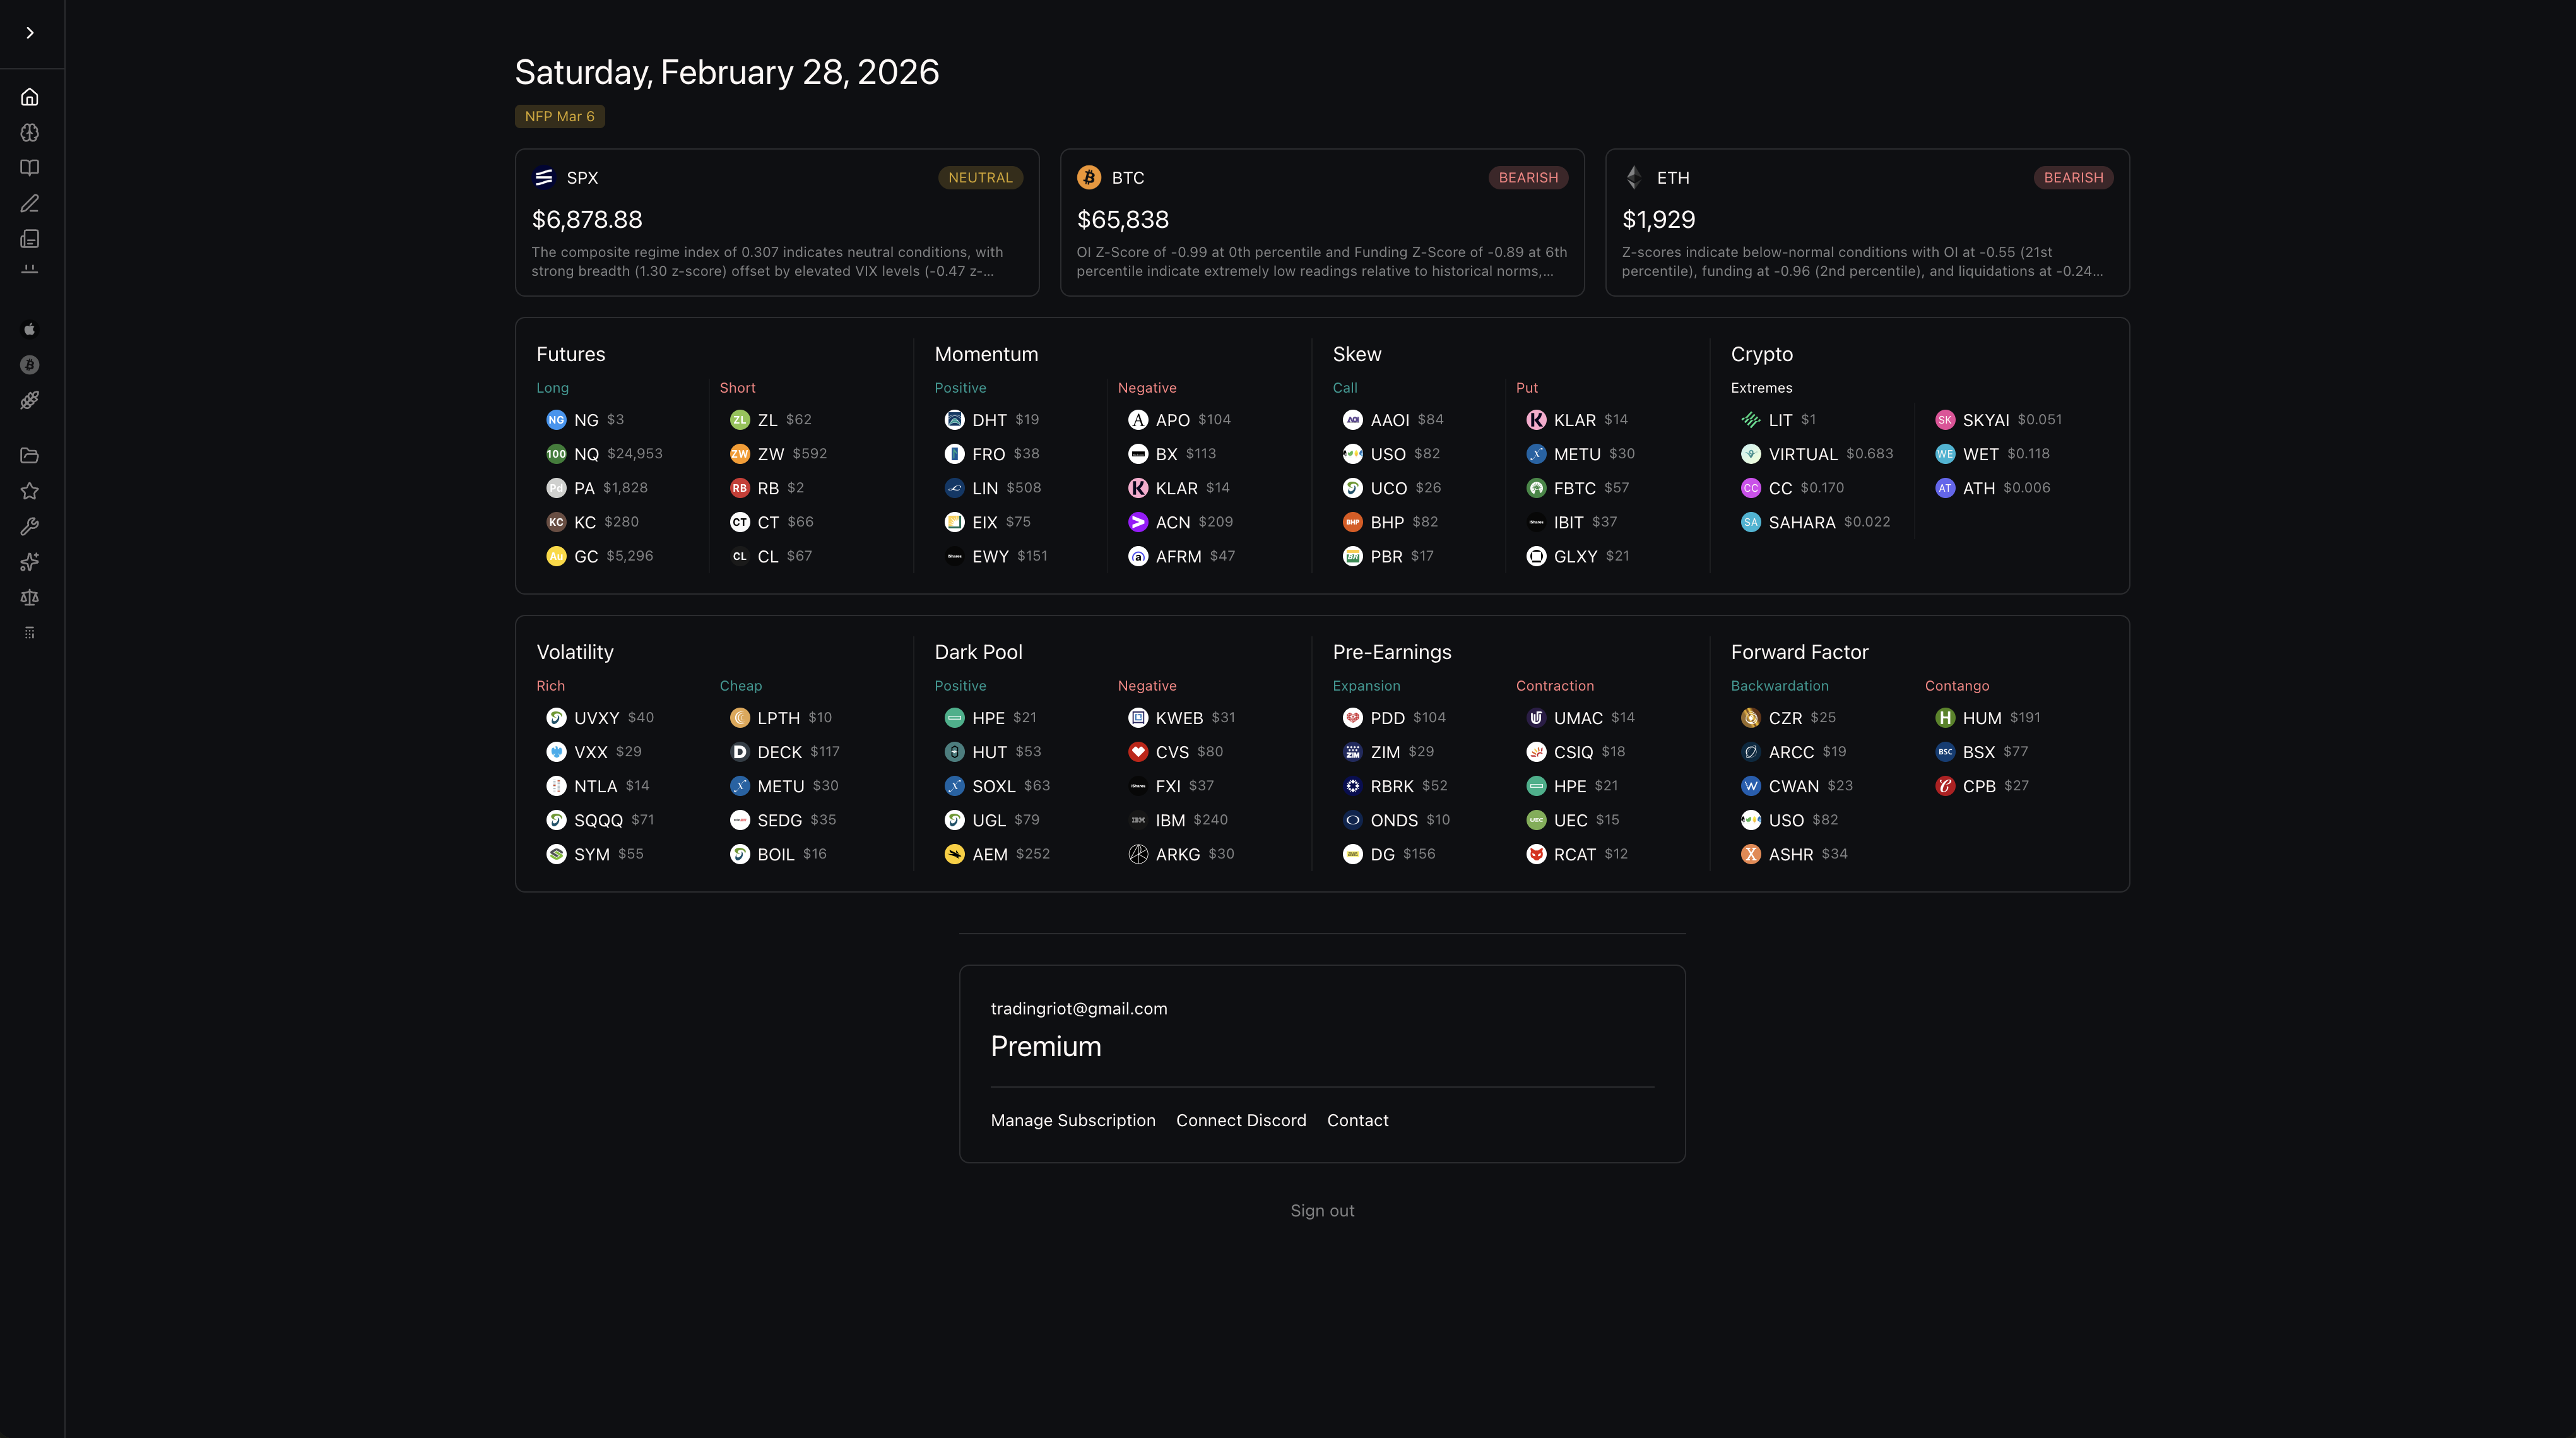Click Manage Subscription link
Screen dimensions: 2576x1438
[x=1072, y=1120]
